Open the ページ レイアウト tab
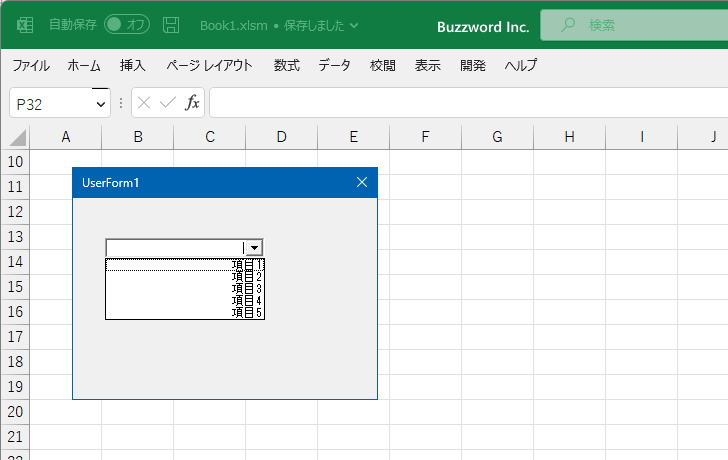This screenshot has height=460, width=728. tap(209, 65)
